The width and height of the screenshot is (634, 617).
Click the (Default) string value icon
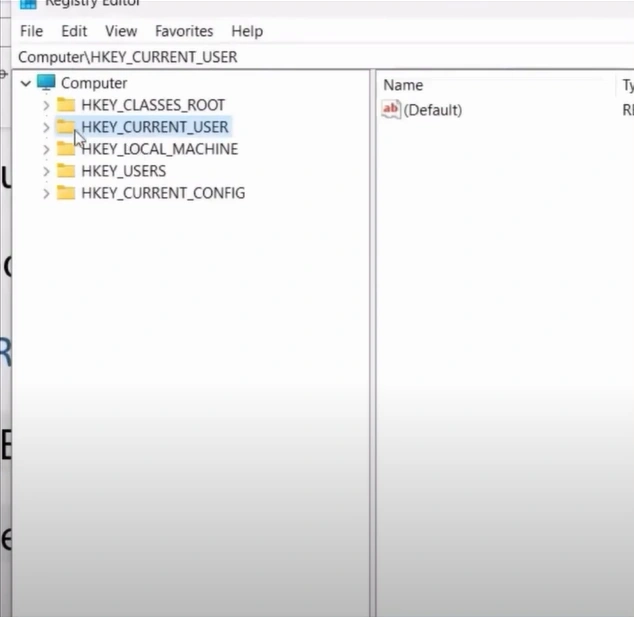click(x=391, y=109)
